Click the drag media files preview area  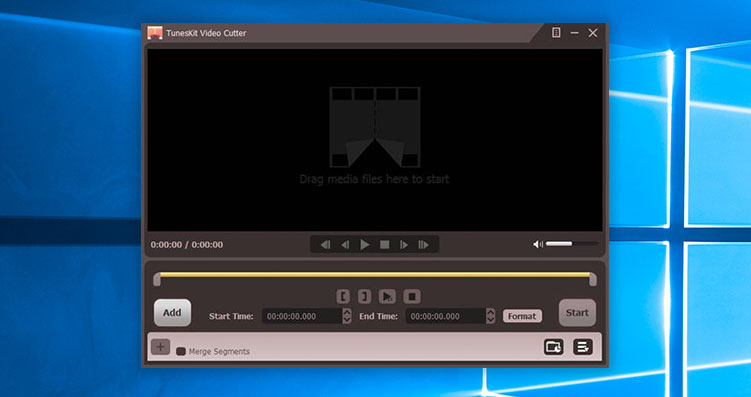375,140
